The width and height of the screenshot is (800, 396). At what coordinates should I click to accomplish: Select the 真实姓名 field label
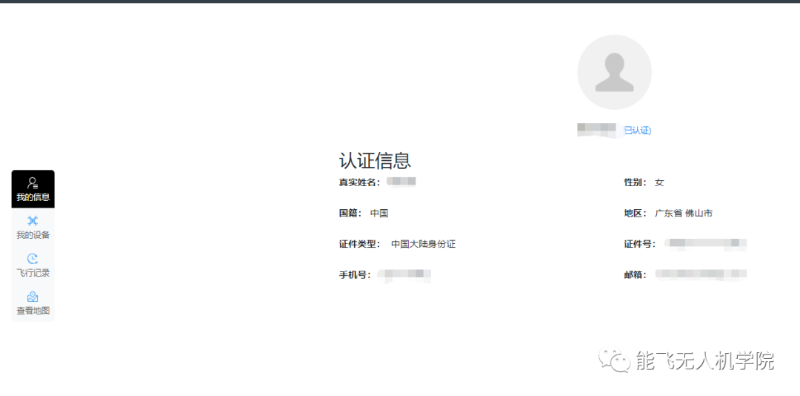click(x=359, y=182)
